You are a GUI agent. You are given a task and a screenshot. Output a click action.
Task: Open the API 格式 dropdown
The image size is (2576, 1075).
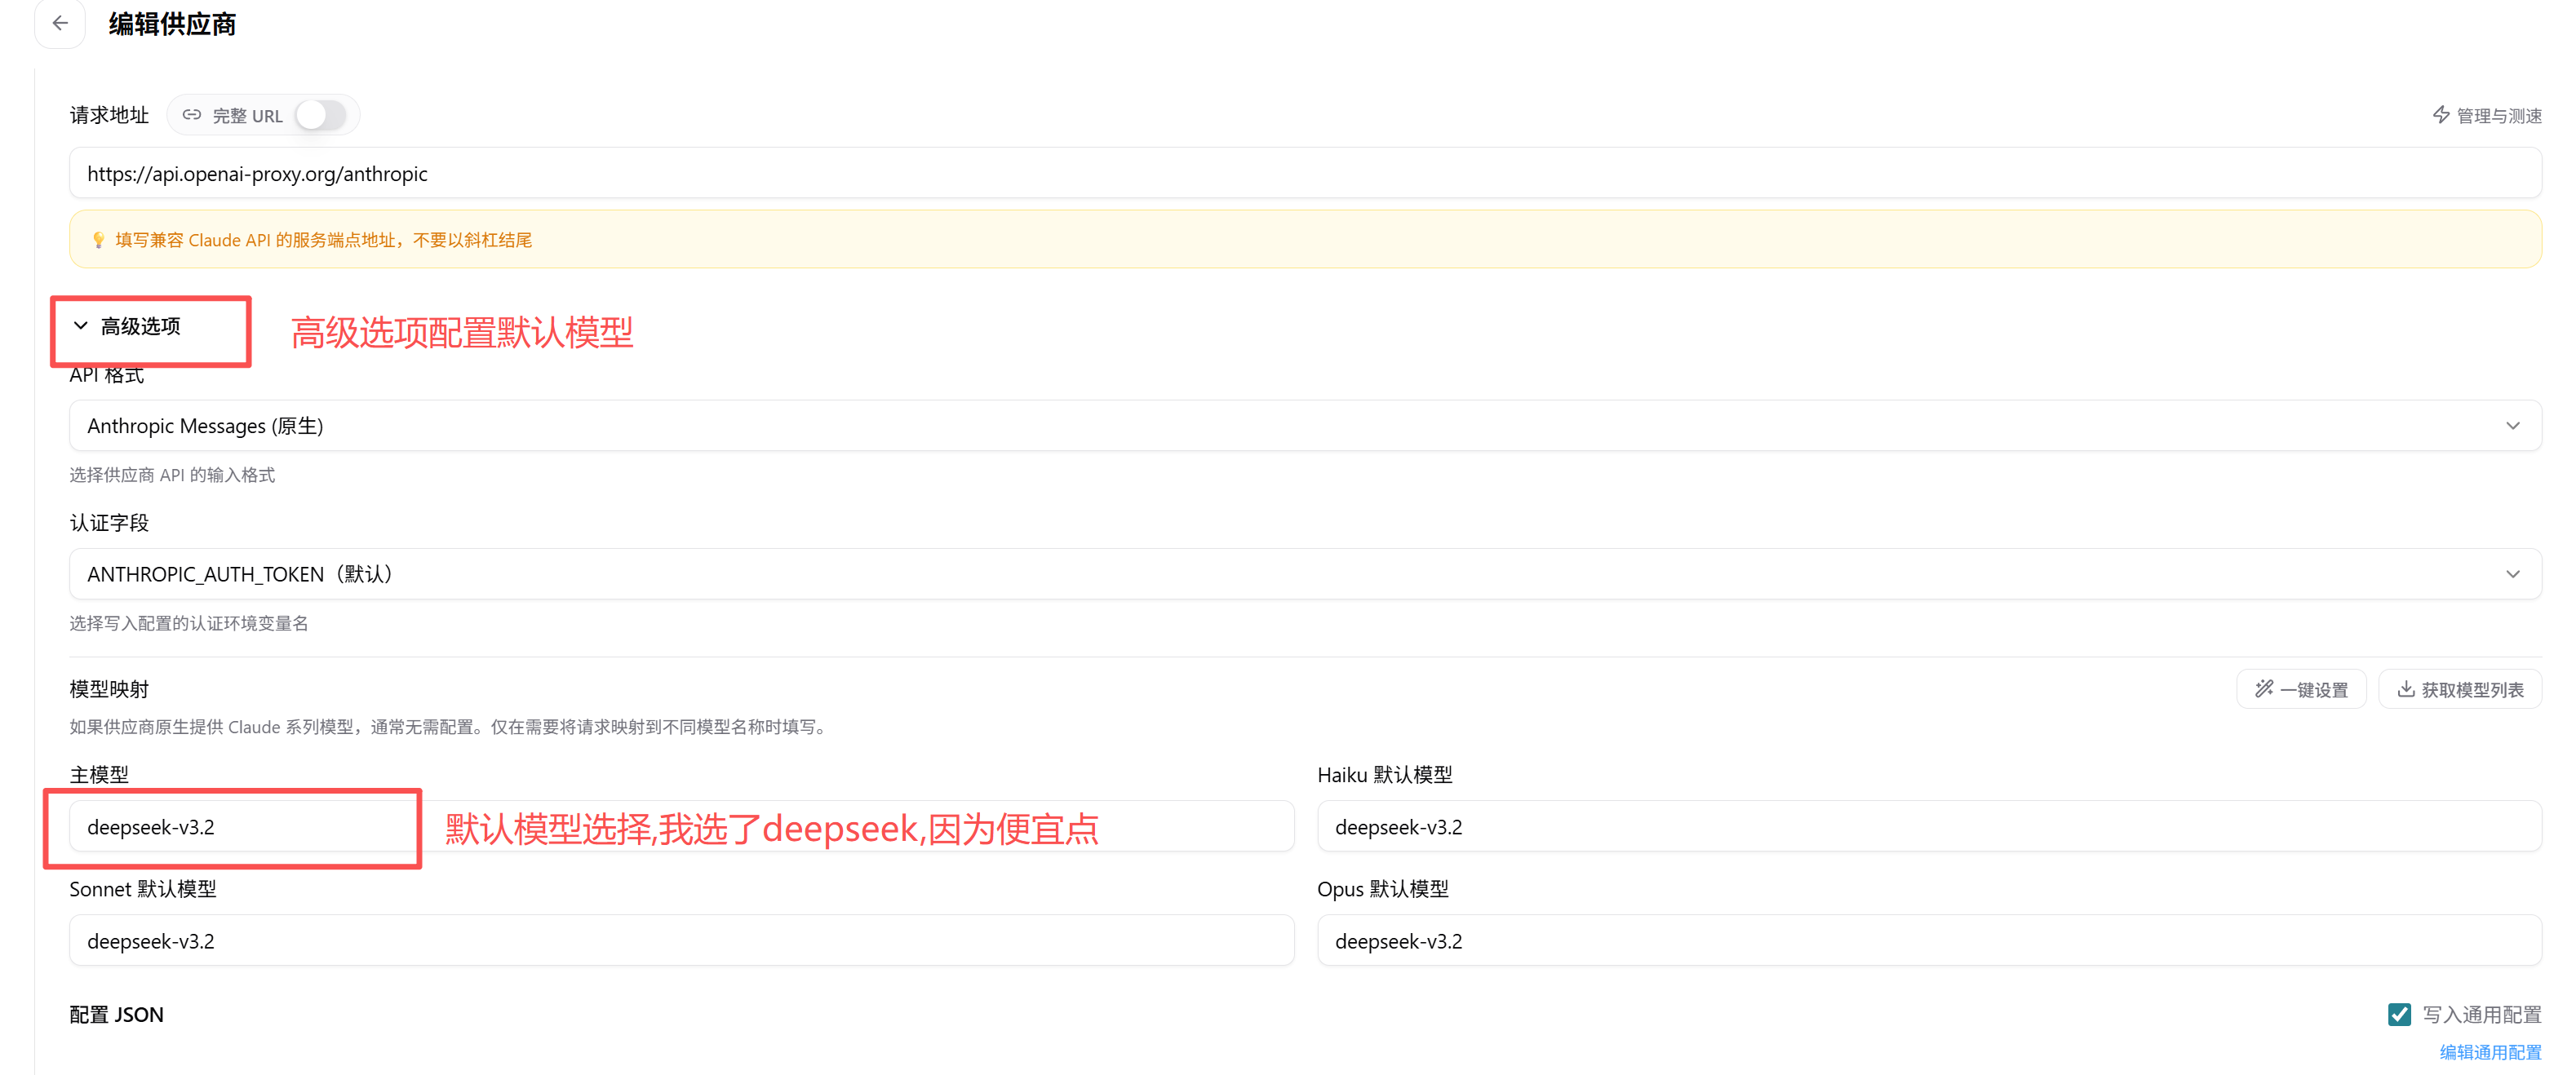(x=1305, y=425)
